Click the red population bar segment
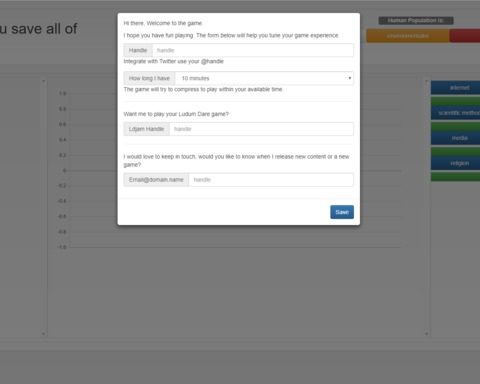 (x=465, y=36)
